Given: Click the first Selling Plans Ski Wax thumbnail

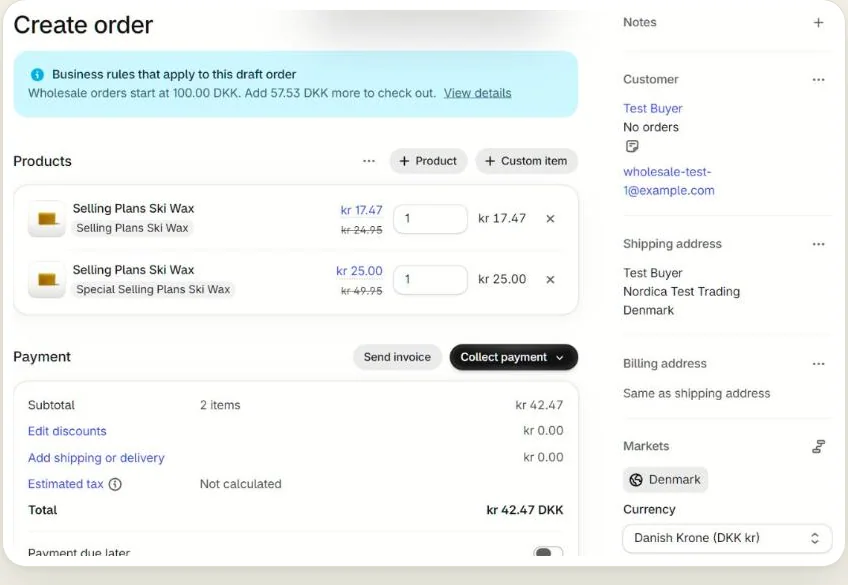Looking at the screenshot, I should point(47,219).
